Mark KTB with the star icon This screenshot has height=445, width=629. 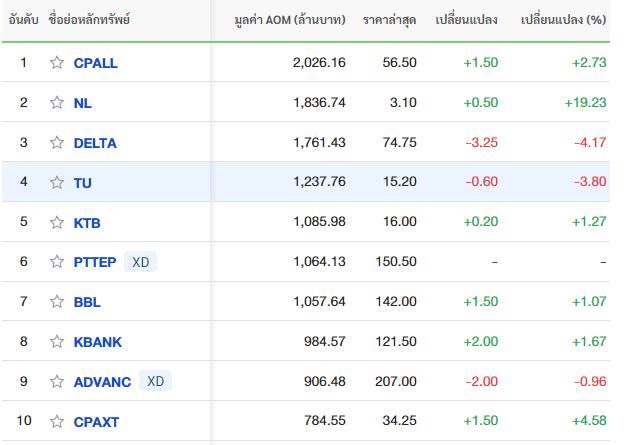click(x=57, y=223)
